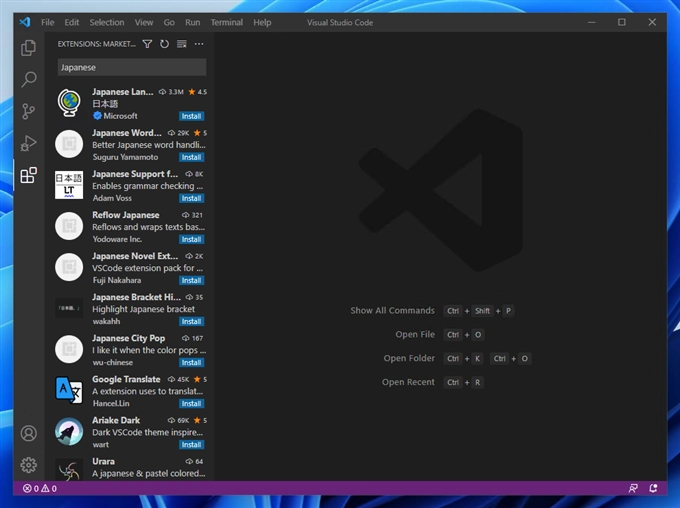
Task: Click the Yodoware Inc. publisher name
Action: click(x=117, y=239)
